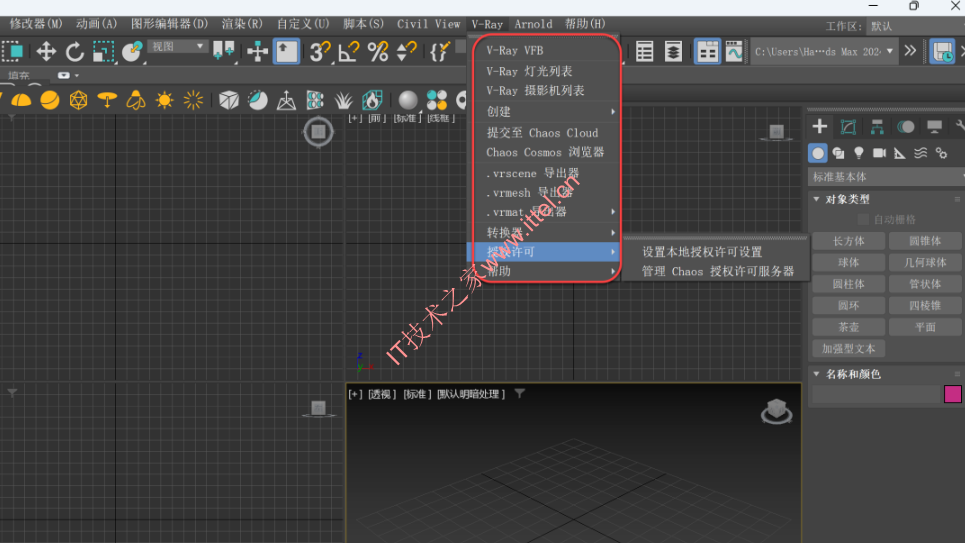The width and height of the screenshot is (965, 543).
Task: Toggle the 3D Snaps button
Action: [320, 52]
